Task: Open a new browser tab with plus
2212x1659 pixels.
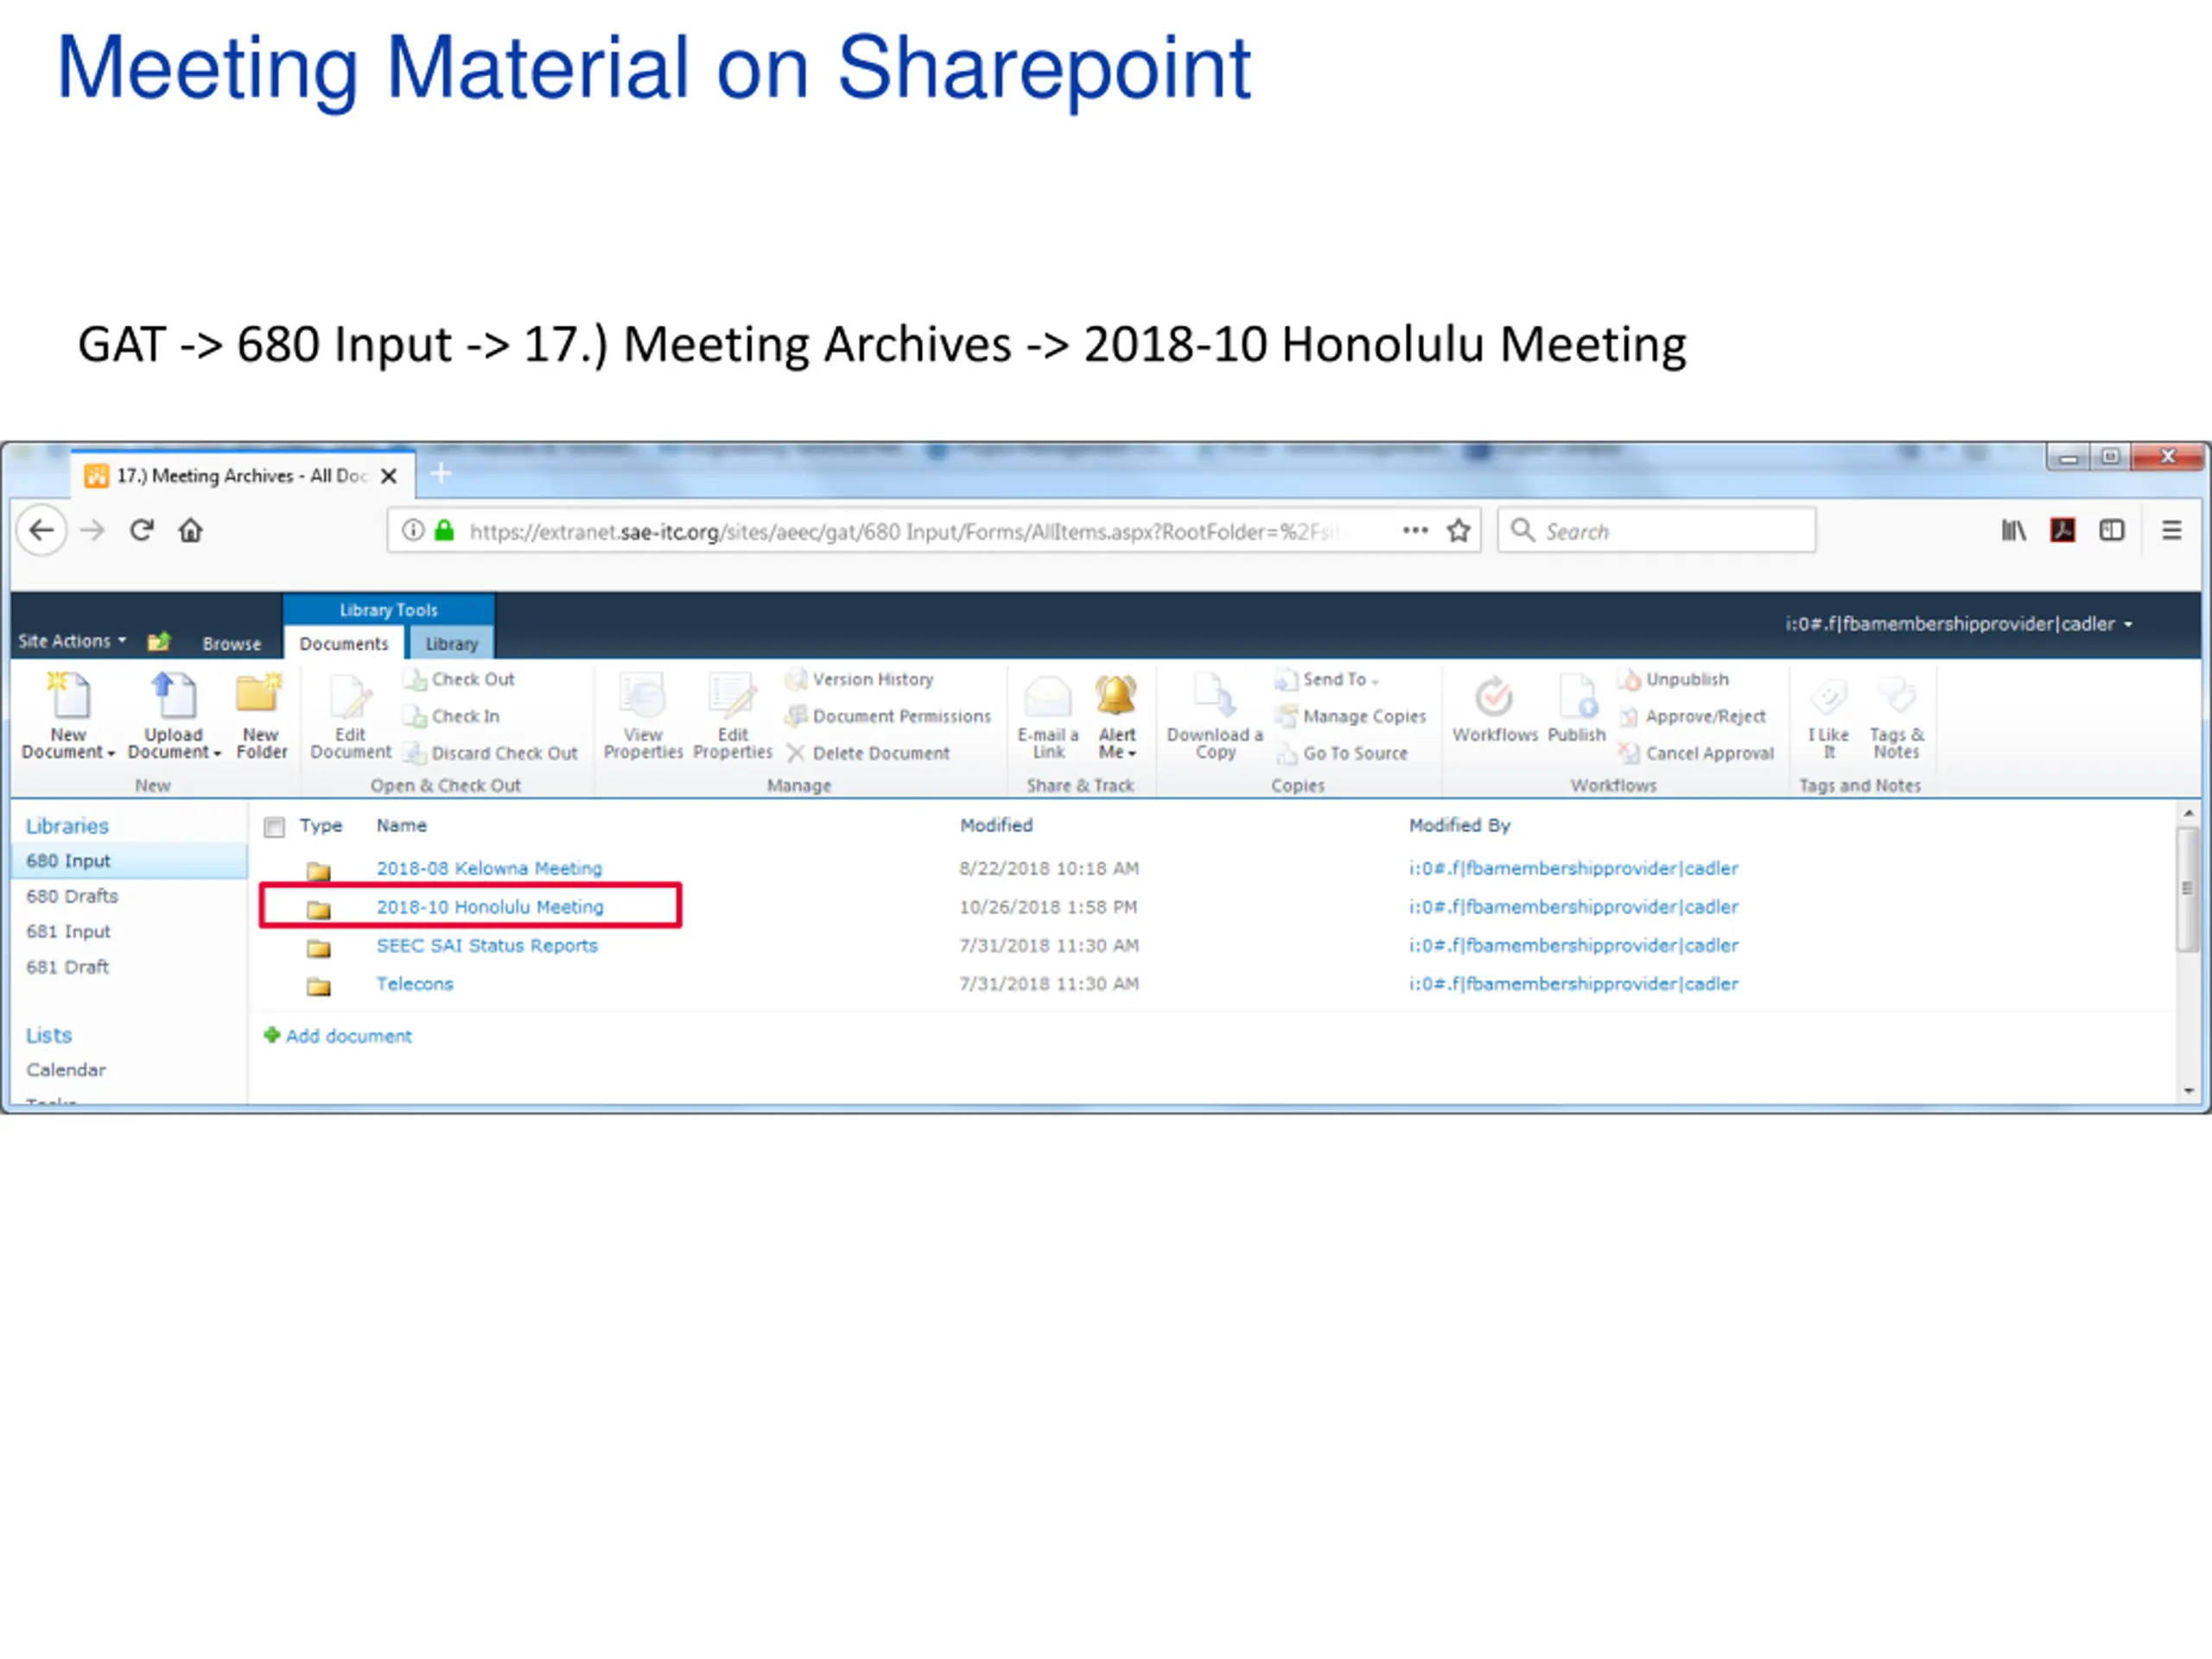Action: coord(441,474)
